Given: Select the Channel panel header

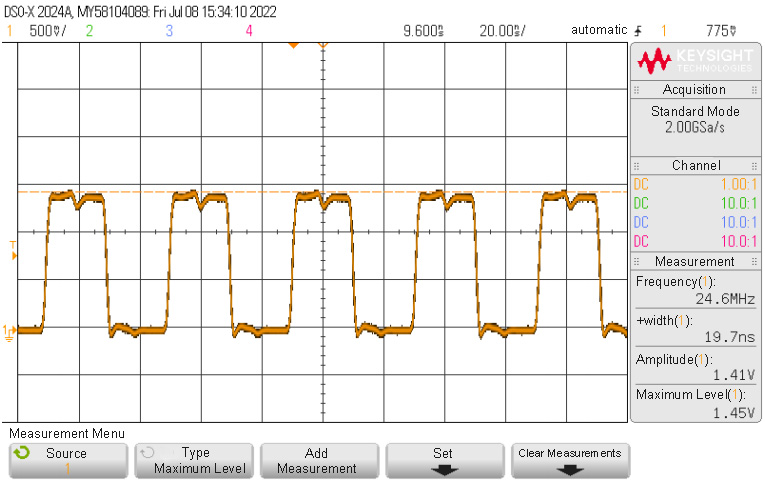Looking at the screenshot, I should pyautogui.click(x=696, y=165).
